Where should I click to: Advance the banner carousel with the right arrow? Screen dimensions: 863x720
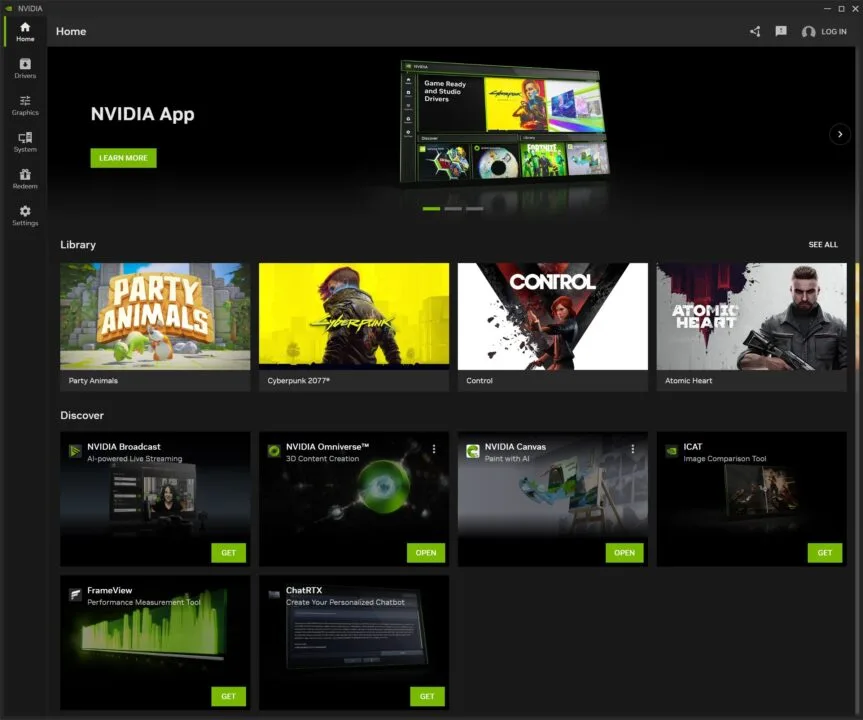pyautogui.click(x=840, y=133)
